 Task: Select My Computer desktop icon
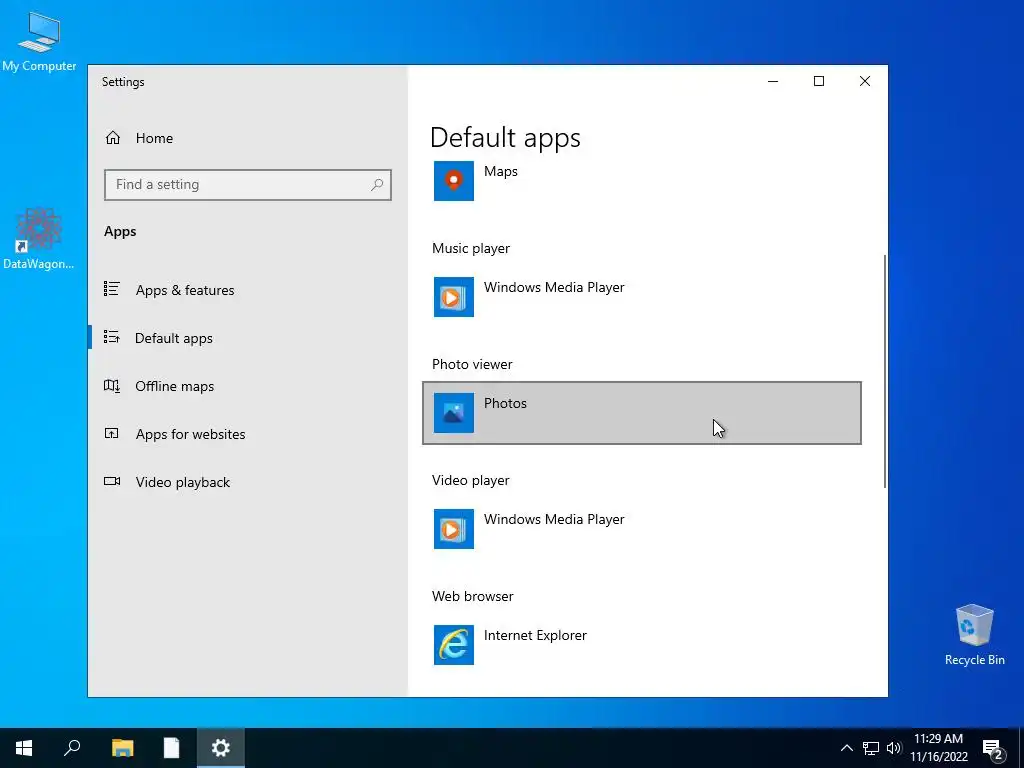click(x=39, y=42)
